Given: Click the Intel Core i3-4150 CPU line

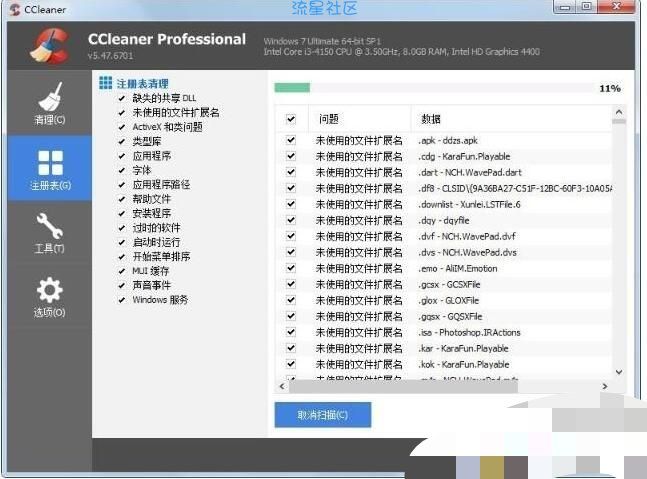Looking at the screenshot, I should [x=401, y=52].
